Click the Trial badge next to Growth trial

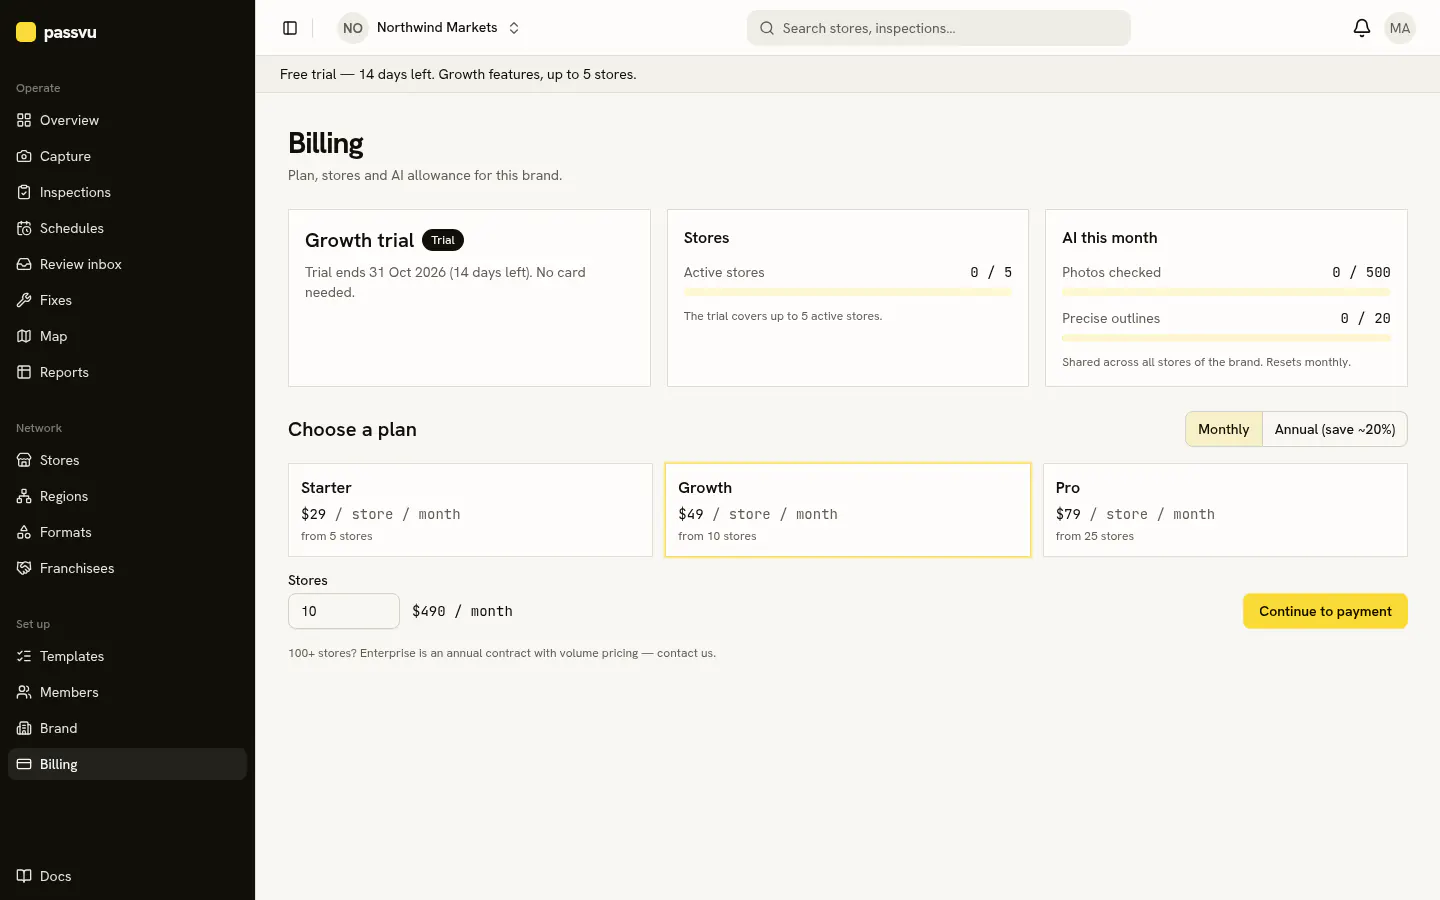click(443, 240)
